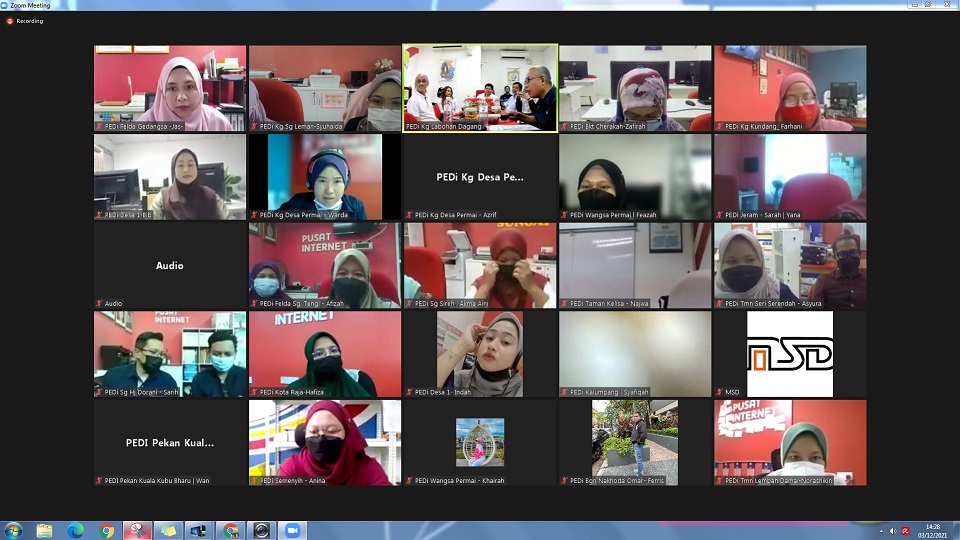Select the PEDi Kg Desa Pe... name tile
The width and height of the screenshot is (960, 540).
pyautogui.click(x=480, y=177)
